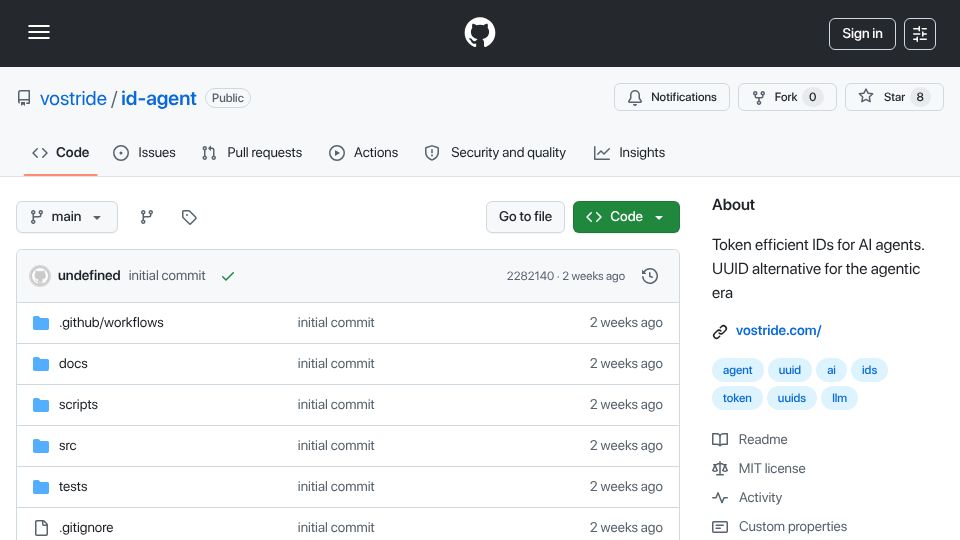Show commit status green checkmark details
The height and width of the screenshot is (540, 960).
point(228,276)
